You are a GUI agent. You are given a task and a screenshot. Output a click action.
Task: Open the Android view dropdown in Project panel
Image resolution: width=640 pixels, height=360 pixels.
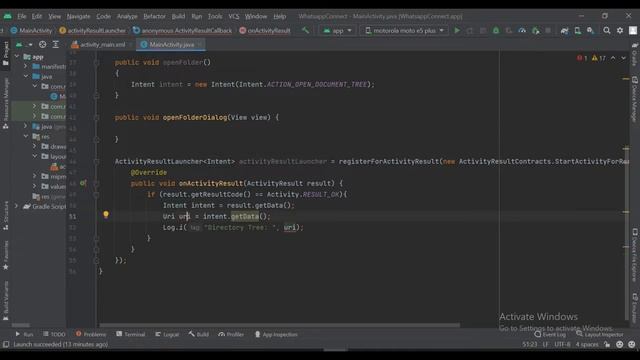tap(23, 44)
